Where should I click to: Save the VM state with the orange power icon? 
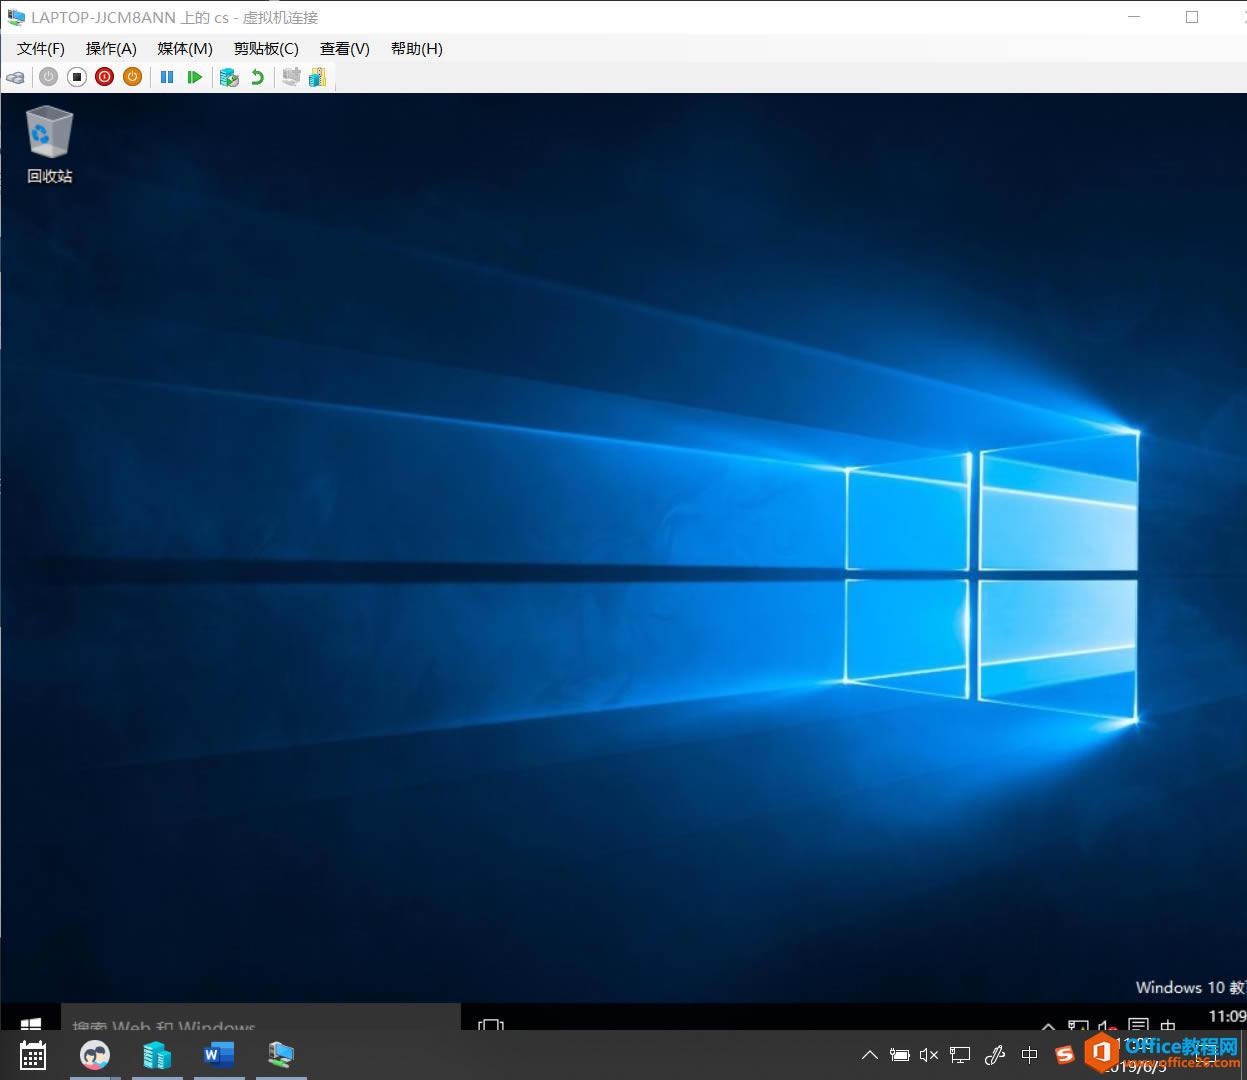coord(132,77)
